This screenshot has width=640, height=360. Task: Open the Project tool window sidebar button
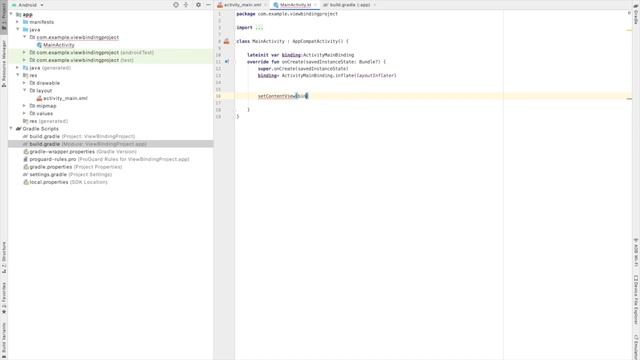point(4,16)
